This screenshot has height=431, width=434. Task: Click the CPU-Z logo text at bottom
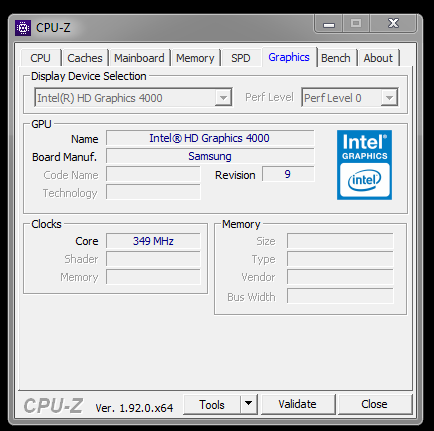[53, 406]
